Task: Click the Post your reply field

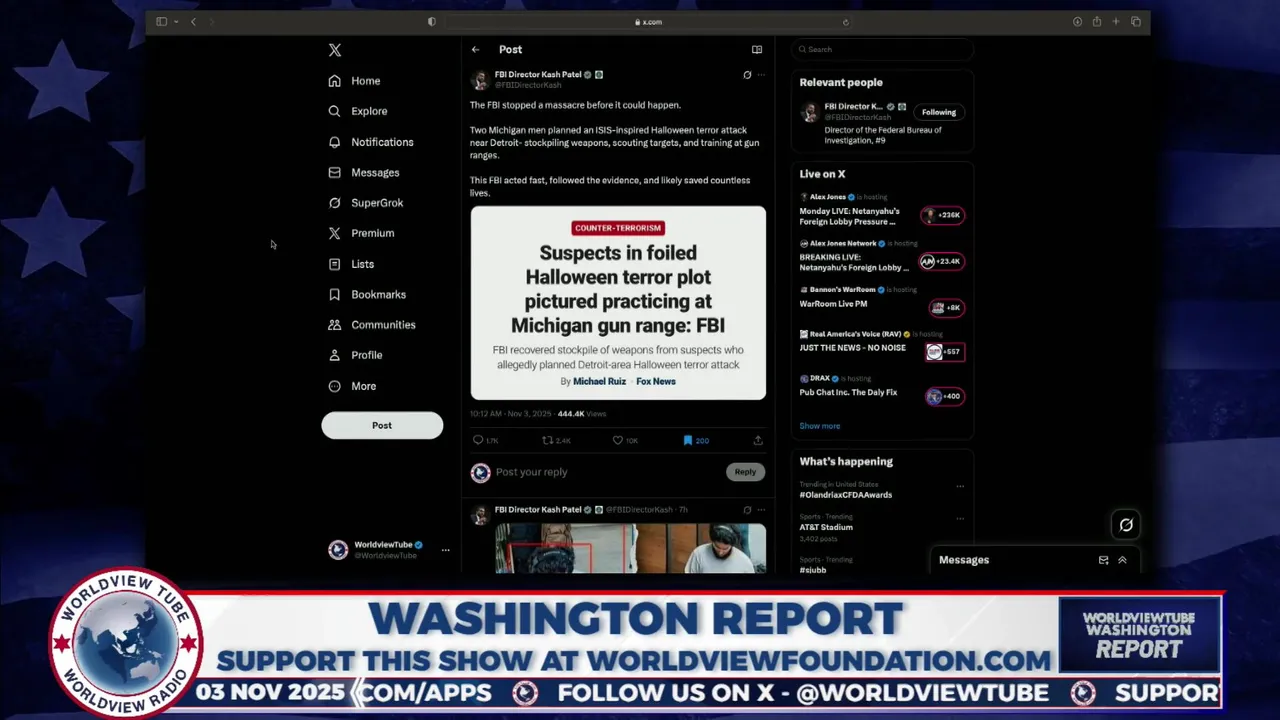Action: pyautogui.click(x=608, y=472)
